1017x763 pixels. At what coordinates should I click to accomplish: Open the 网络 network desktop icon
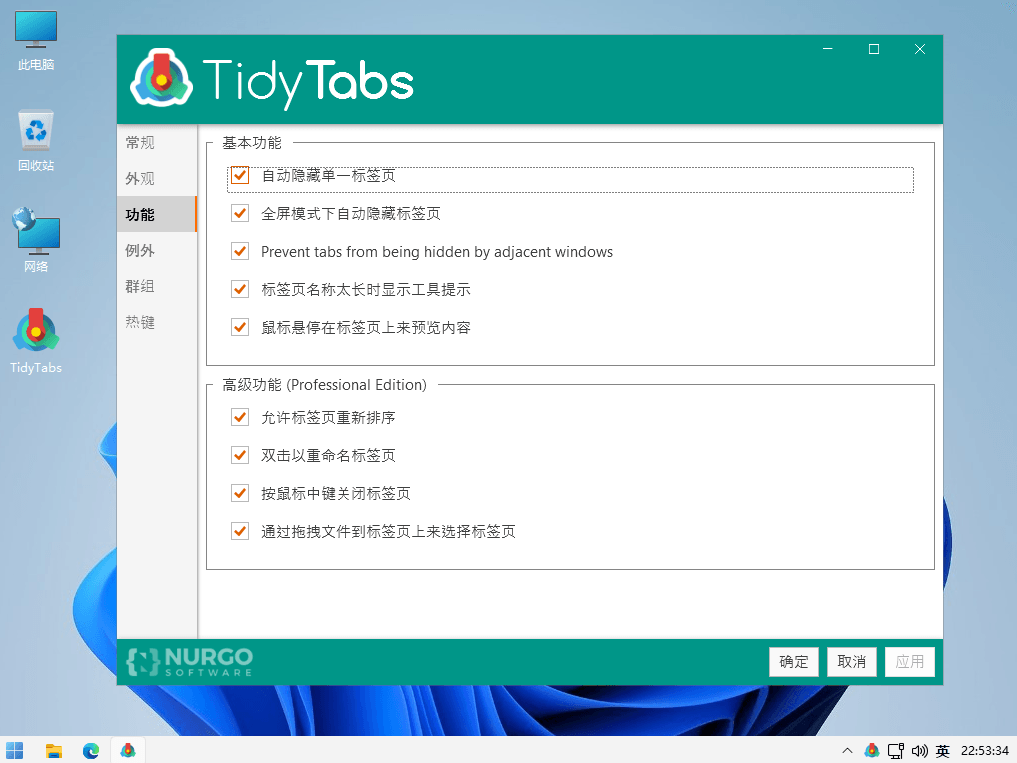(36, 240)
